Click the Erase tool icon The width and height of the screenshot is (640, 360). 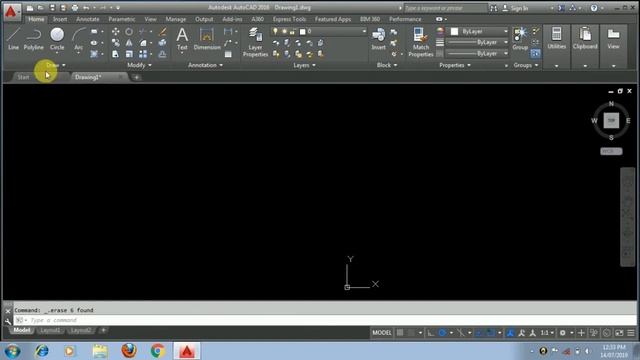[162, 31]
